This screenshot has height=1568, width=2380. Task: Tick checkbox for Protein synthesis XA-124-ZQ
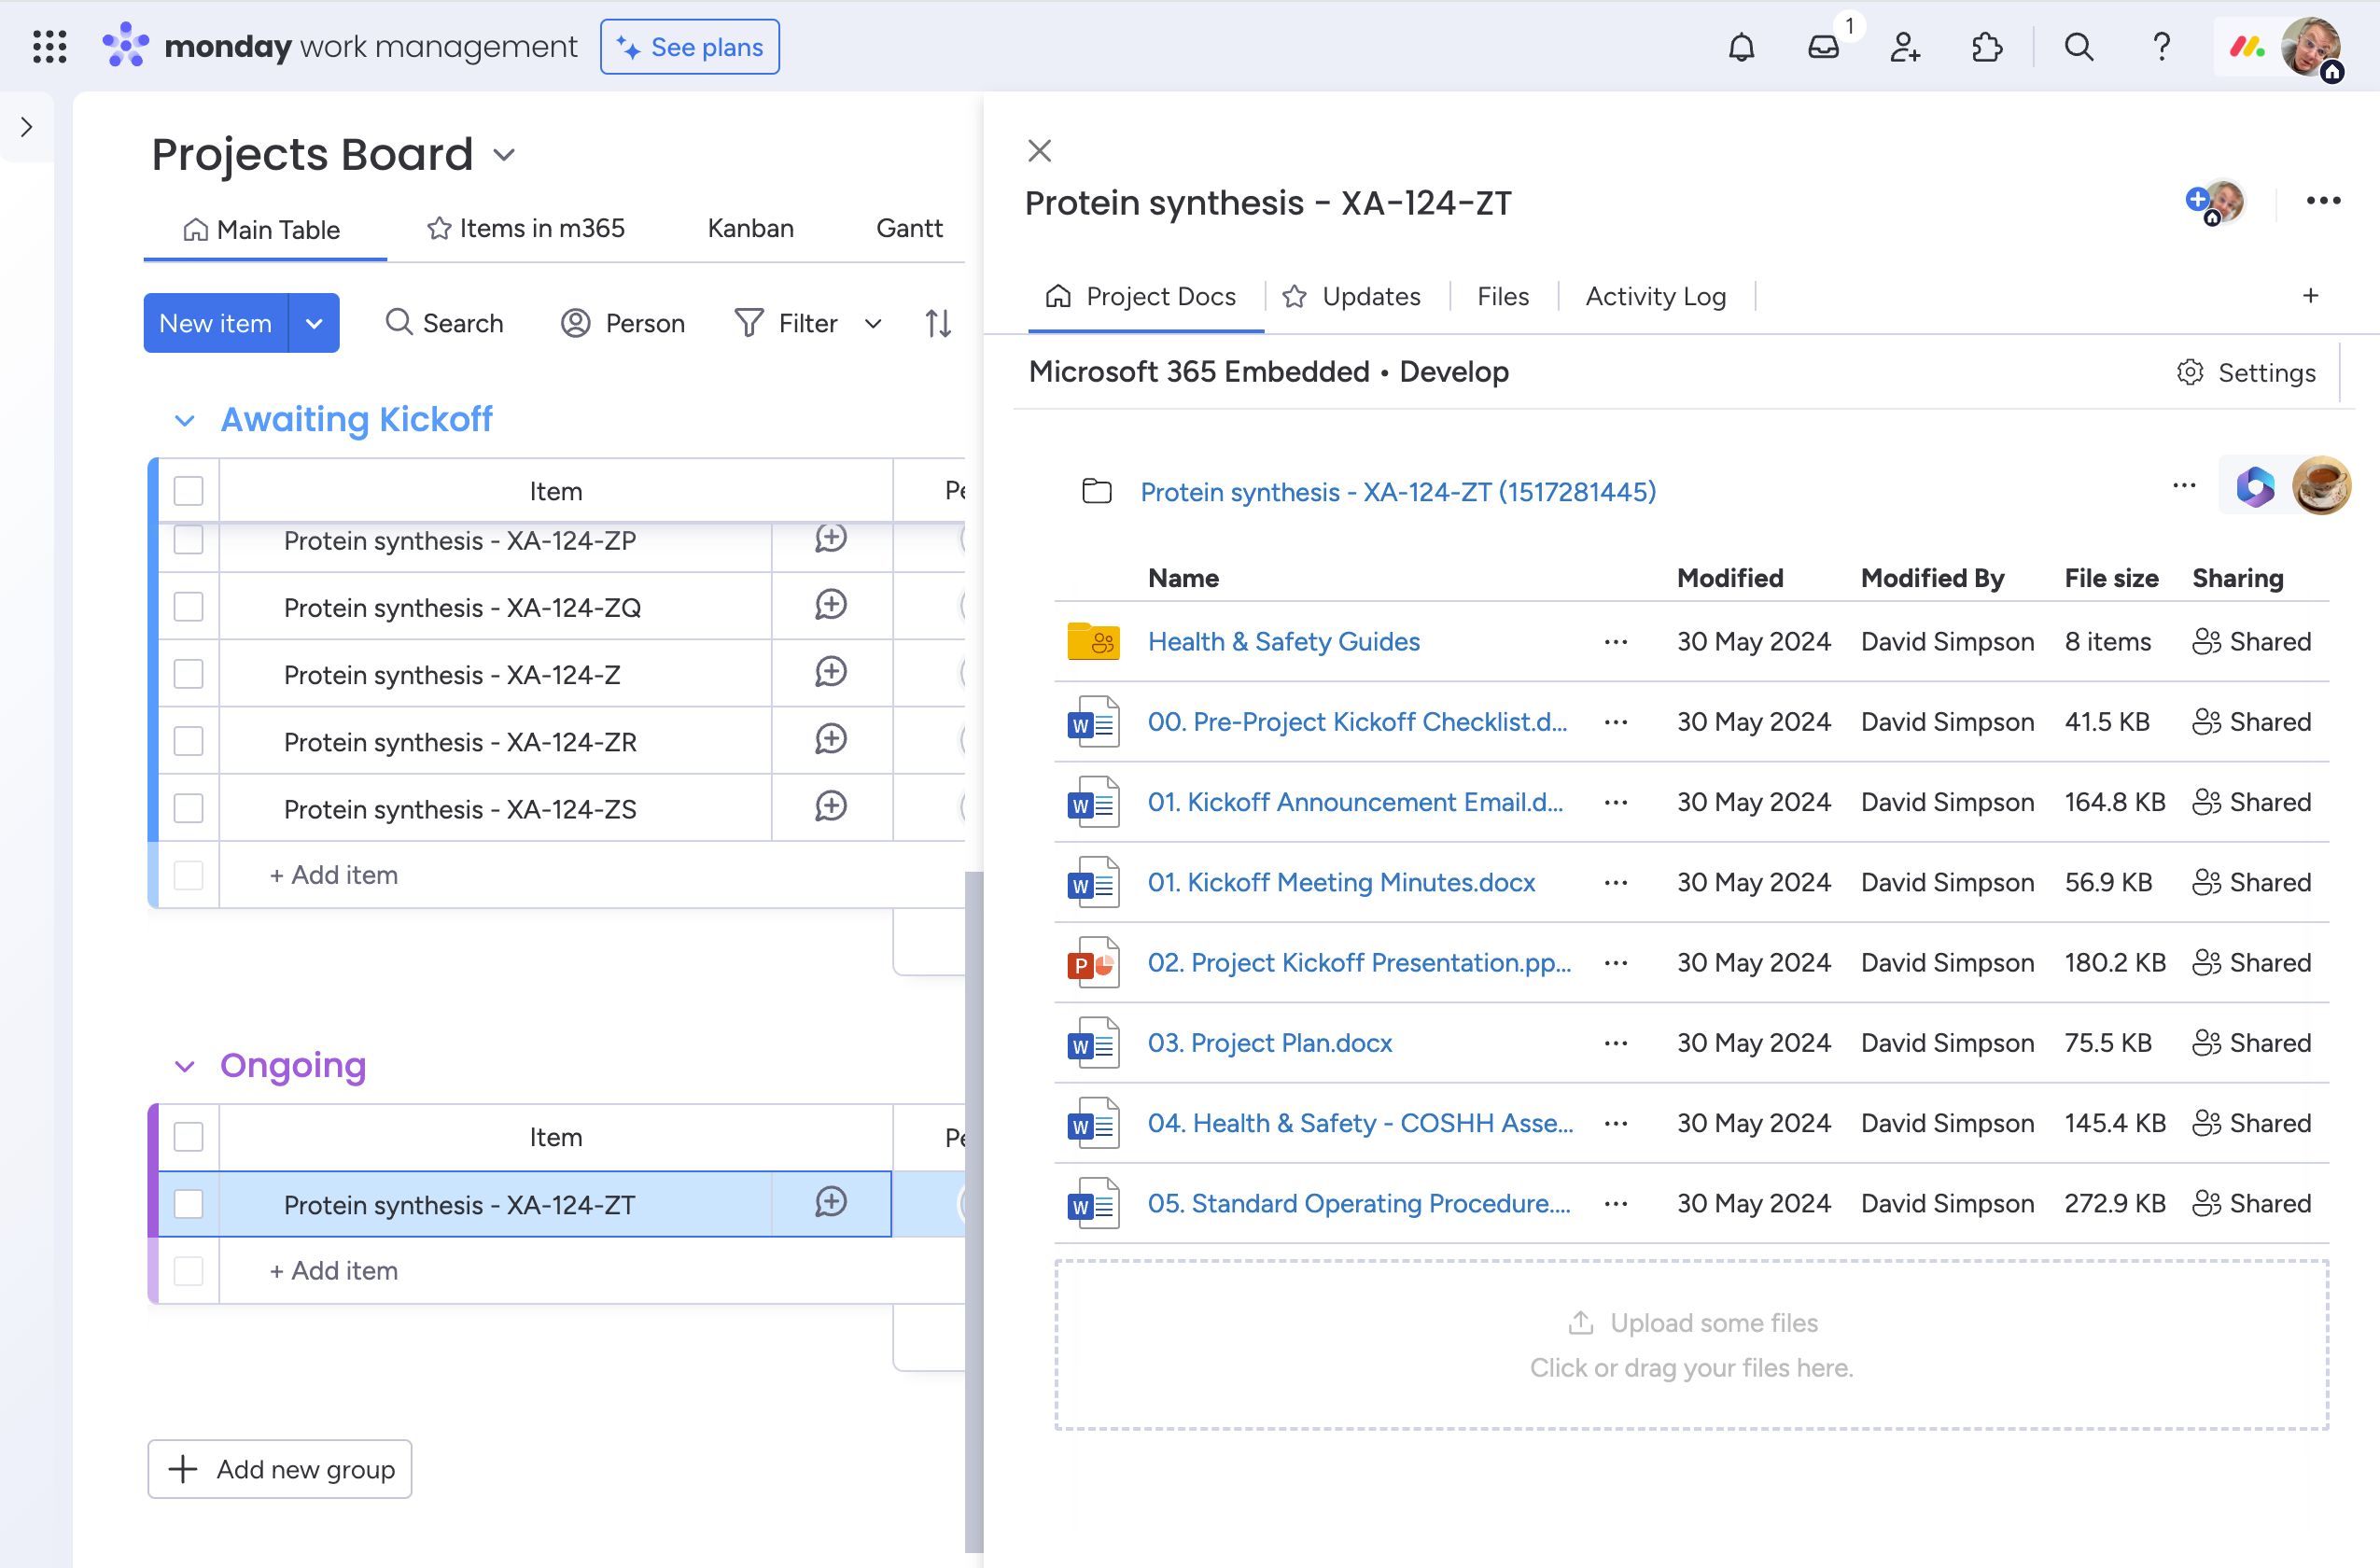pyautogui.click(x=189, y=607)
